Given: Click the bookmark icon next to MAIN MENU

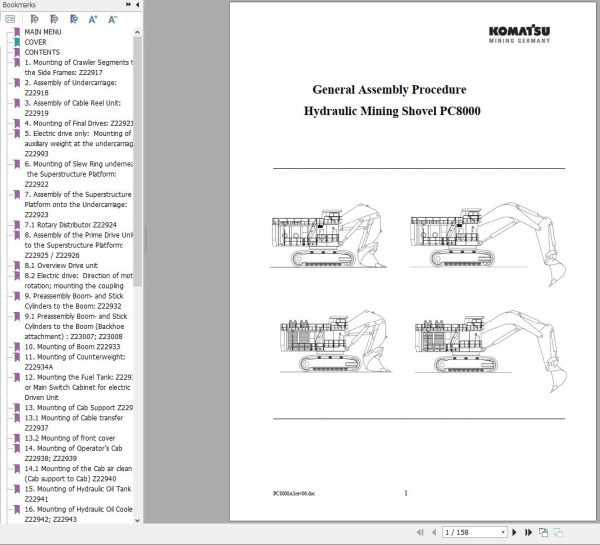Looking at the screenshot, I should point(17,32).
